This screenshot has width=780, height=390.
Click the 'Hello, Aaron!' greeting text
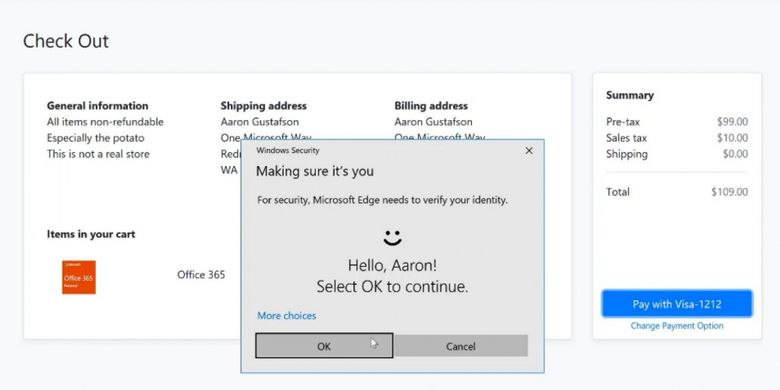[392, 265]
